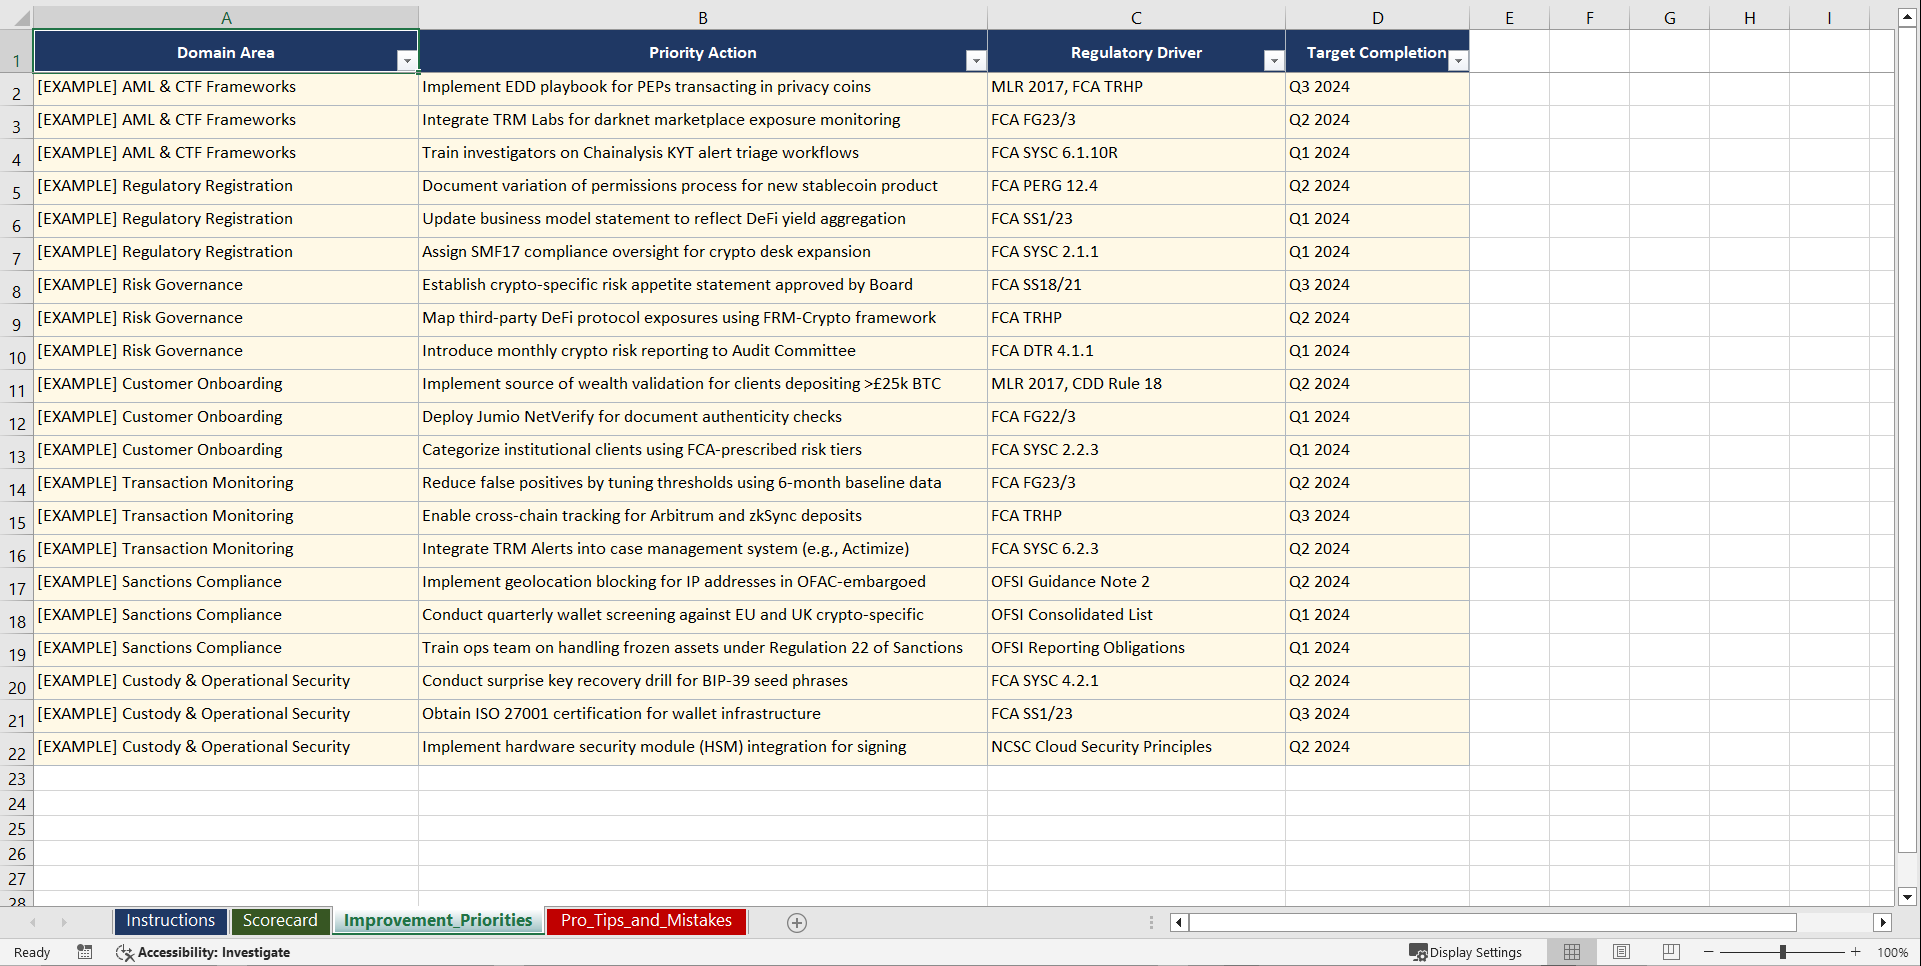Click the next sheet navigation arrow
The image size is (1921, 966).
64,922
